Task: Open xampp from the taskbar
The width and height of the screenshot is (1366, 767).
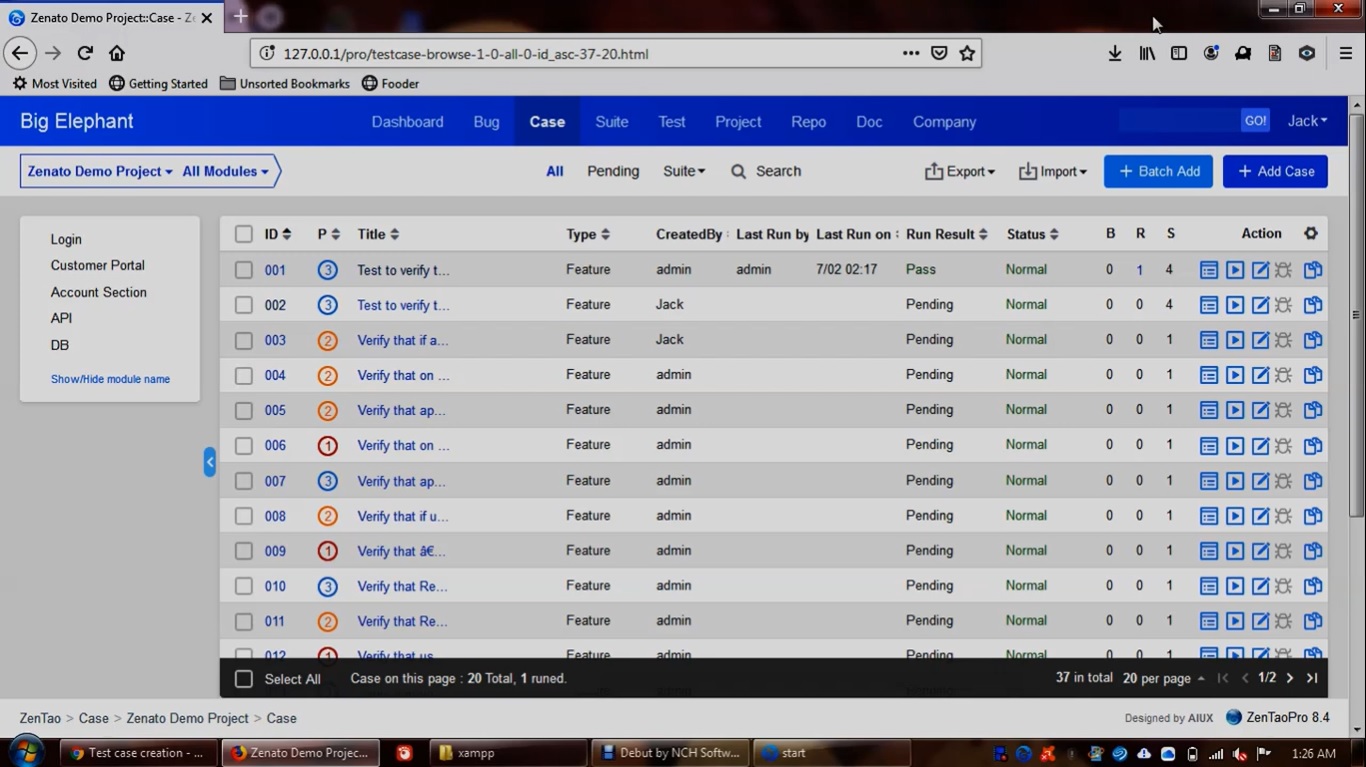Action: point(508,753)
